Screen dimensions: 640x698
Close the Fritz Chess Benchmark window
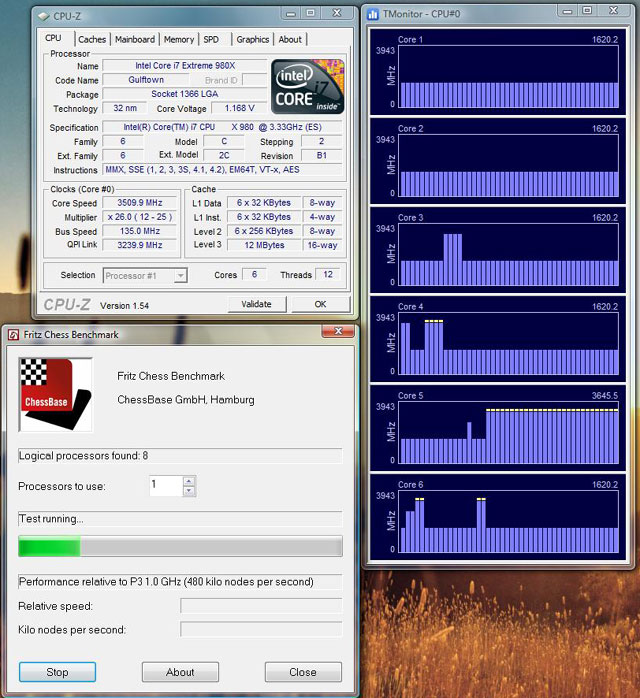click(338, 331)
